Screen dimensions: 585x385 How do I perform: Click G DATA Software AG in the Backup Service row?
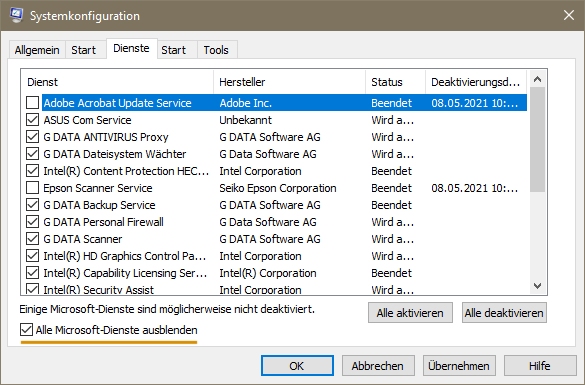[x=270, y=205]
